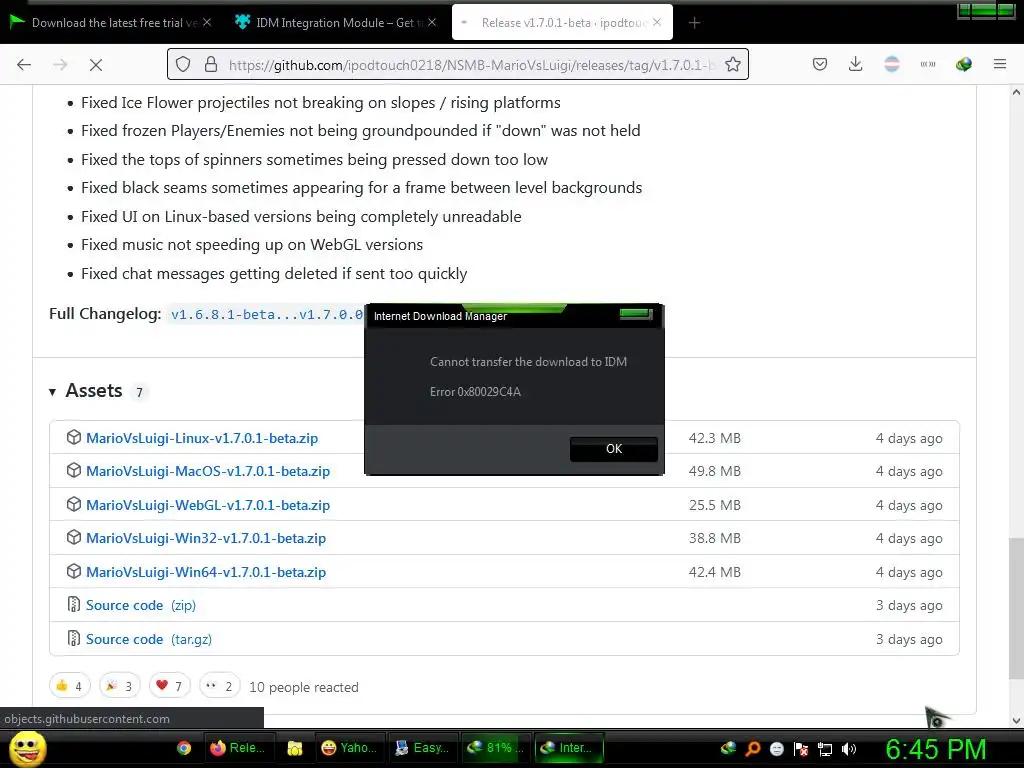The height and width of the screenshot is (768, 1024).
Task: Open the 81% IDM download window
Action: click(x=496, y=748)
